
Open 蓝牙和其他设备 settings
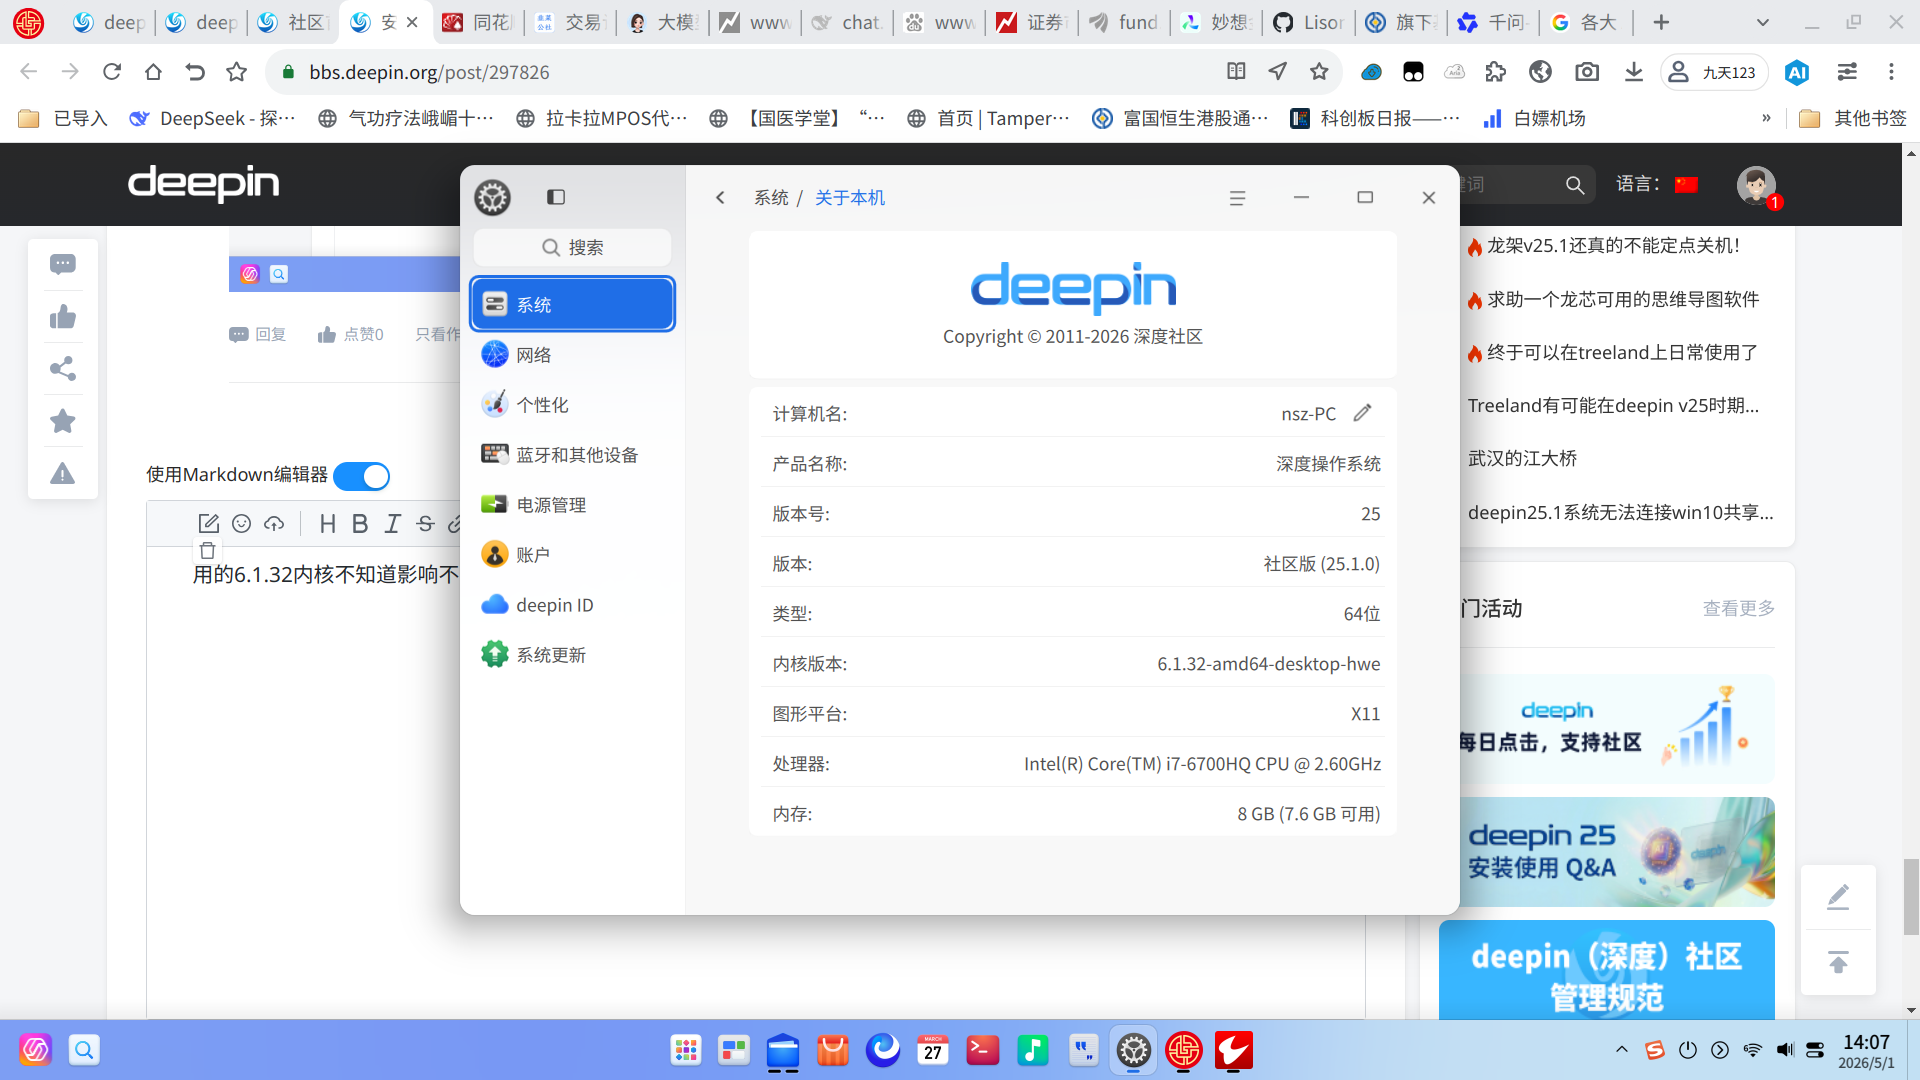point(572,455)
